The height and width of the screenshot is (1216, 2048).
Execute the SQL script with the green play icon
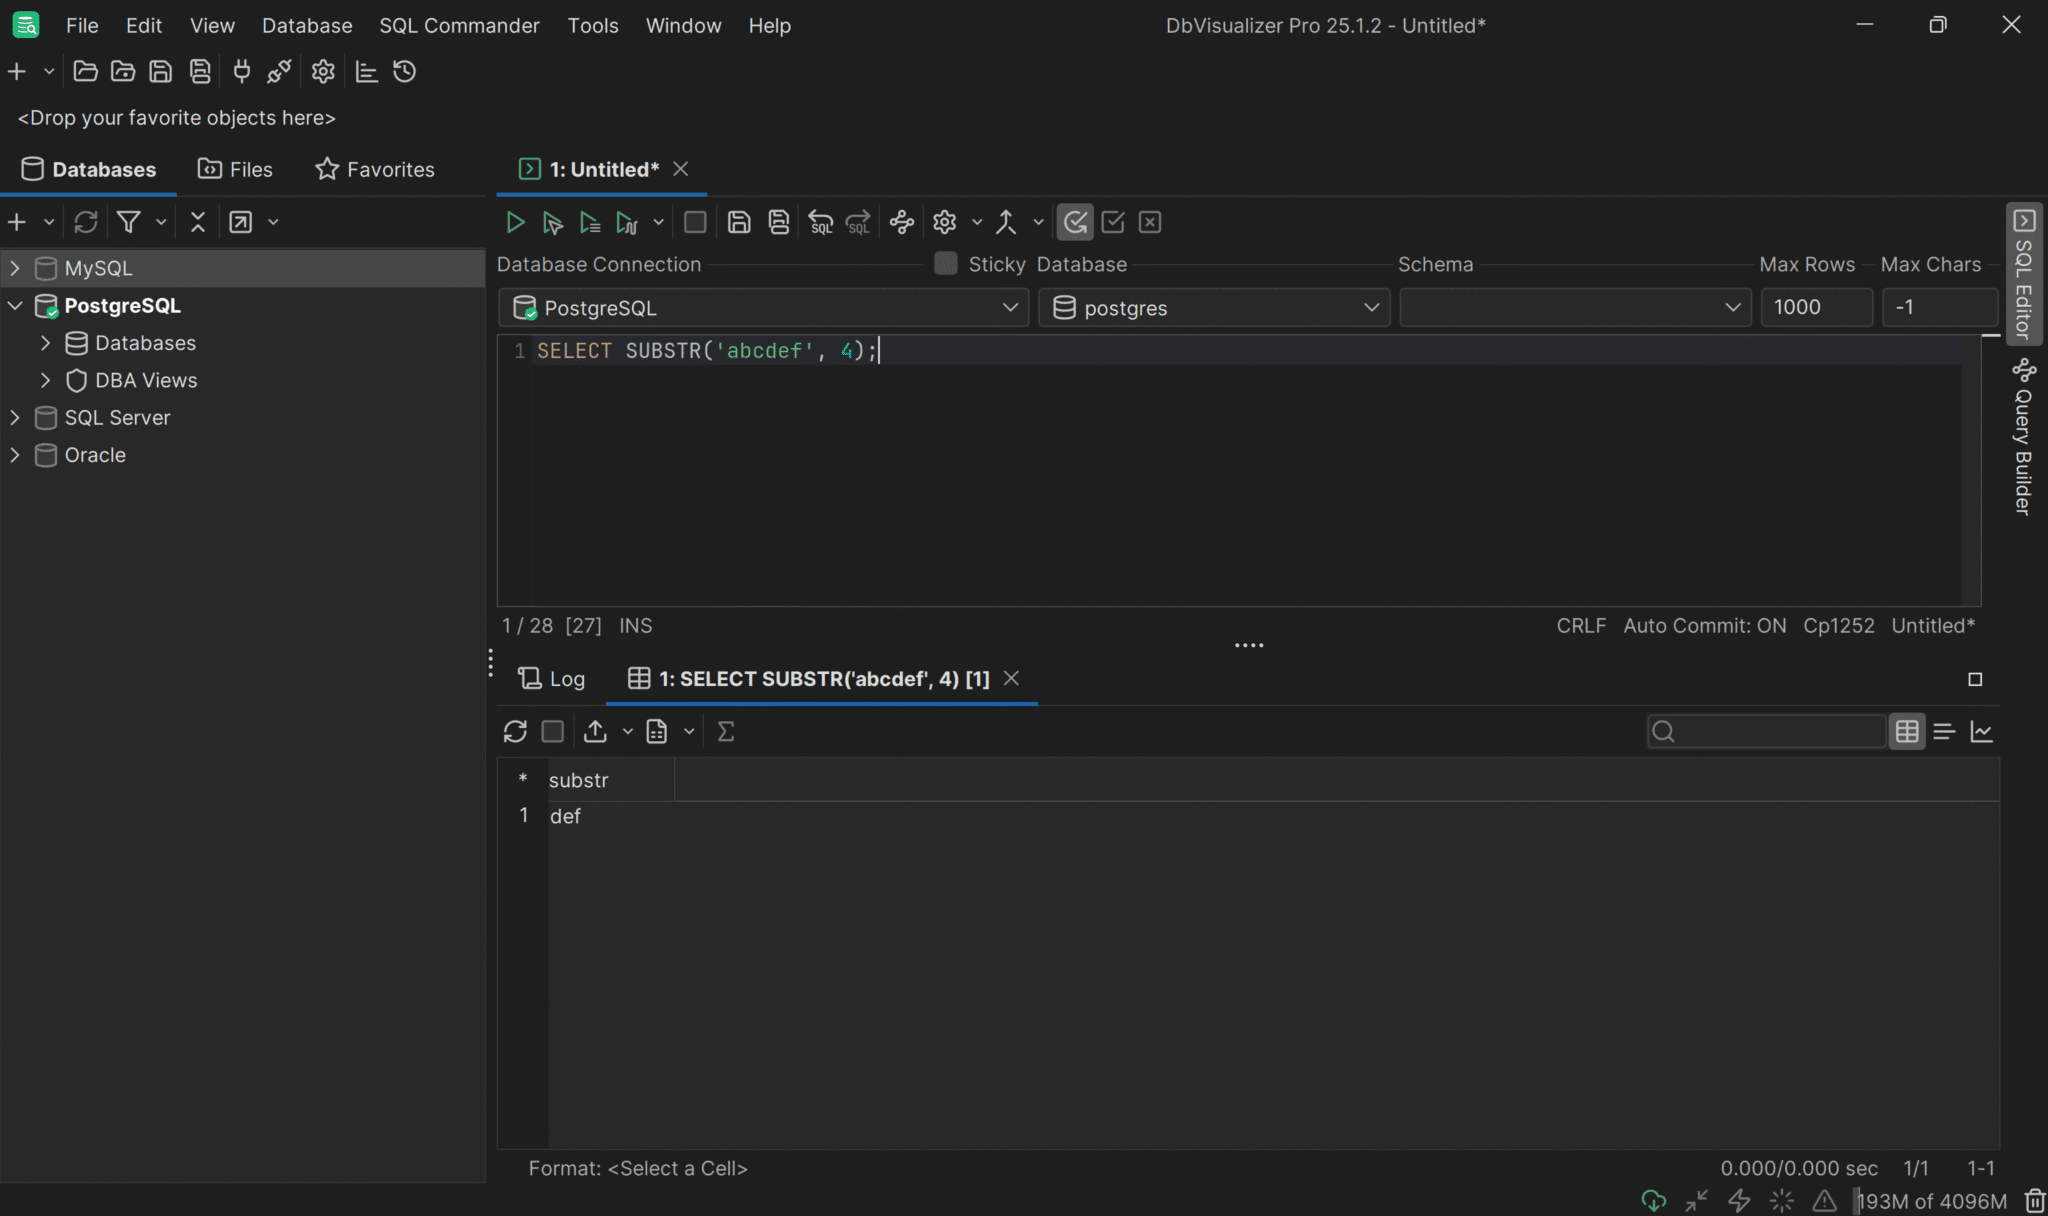pos(515,222)
